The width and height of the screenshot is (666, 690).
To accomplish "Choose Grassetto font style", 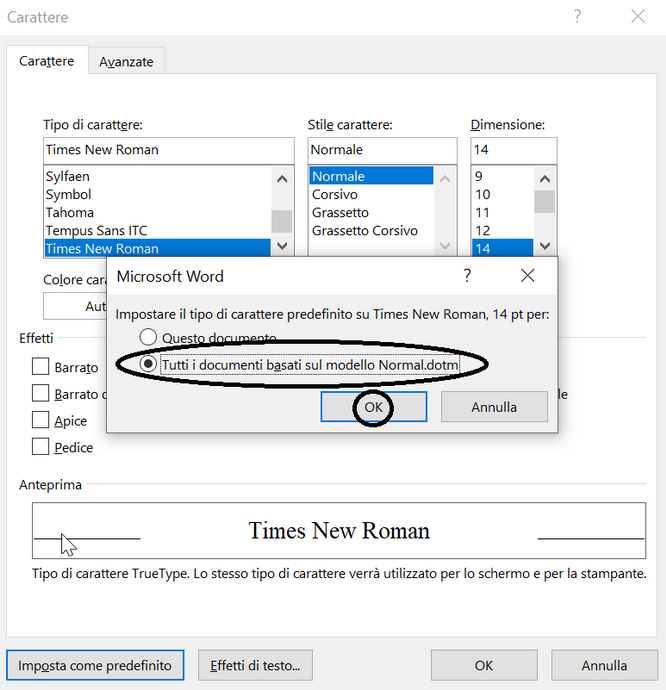I will pos(371,212).
